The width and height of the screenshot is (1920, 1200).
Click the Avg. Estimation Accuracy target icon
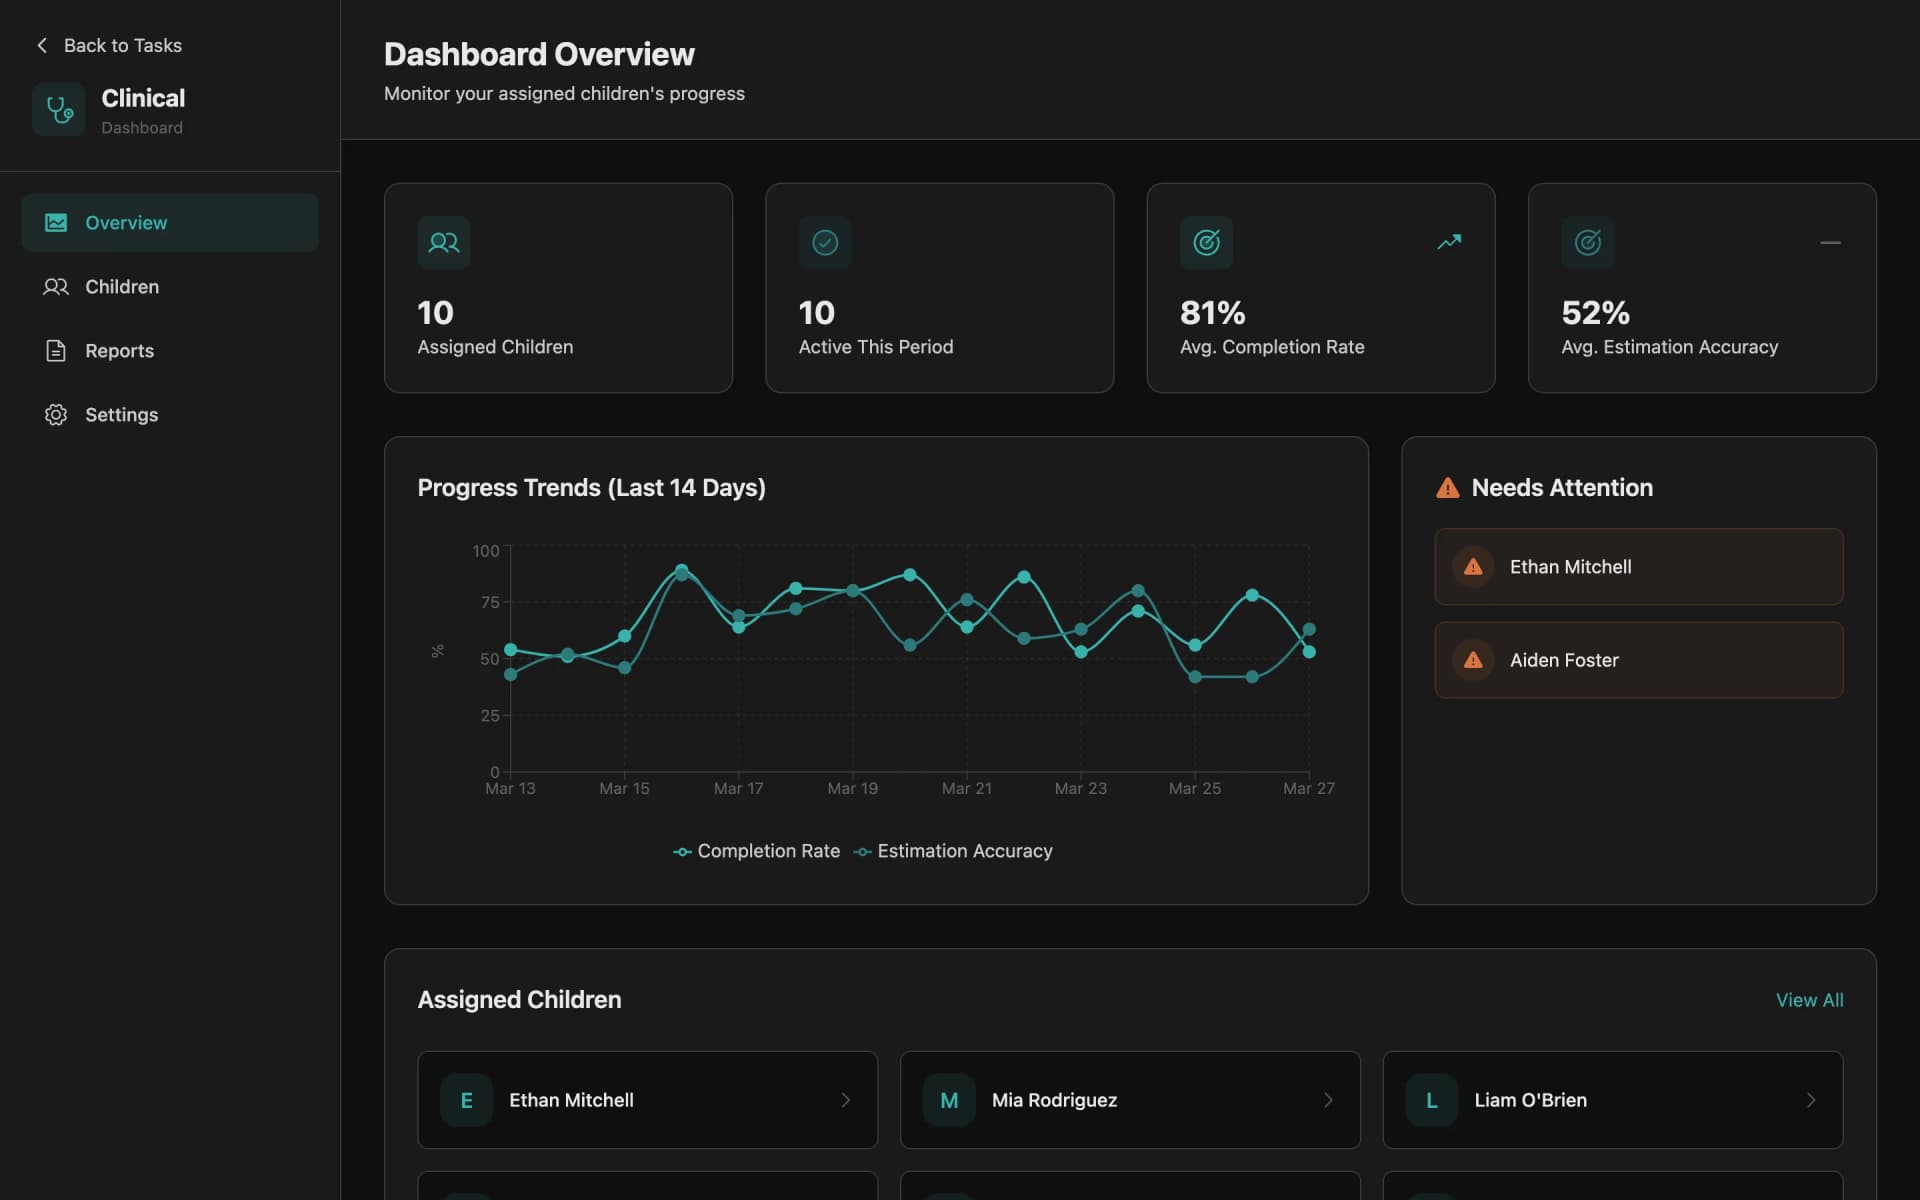tap(1588, 243)
